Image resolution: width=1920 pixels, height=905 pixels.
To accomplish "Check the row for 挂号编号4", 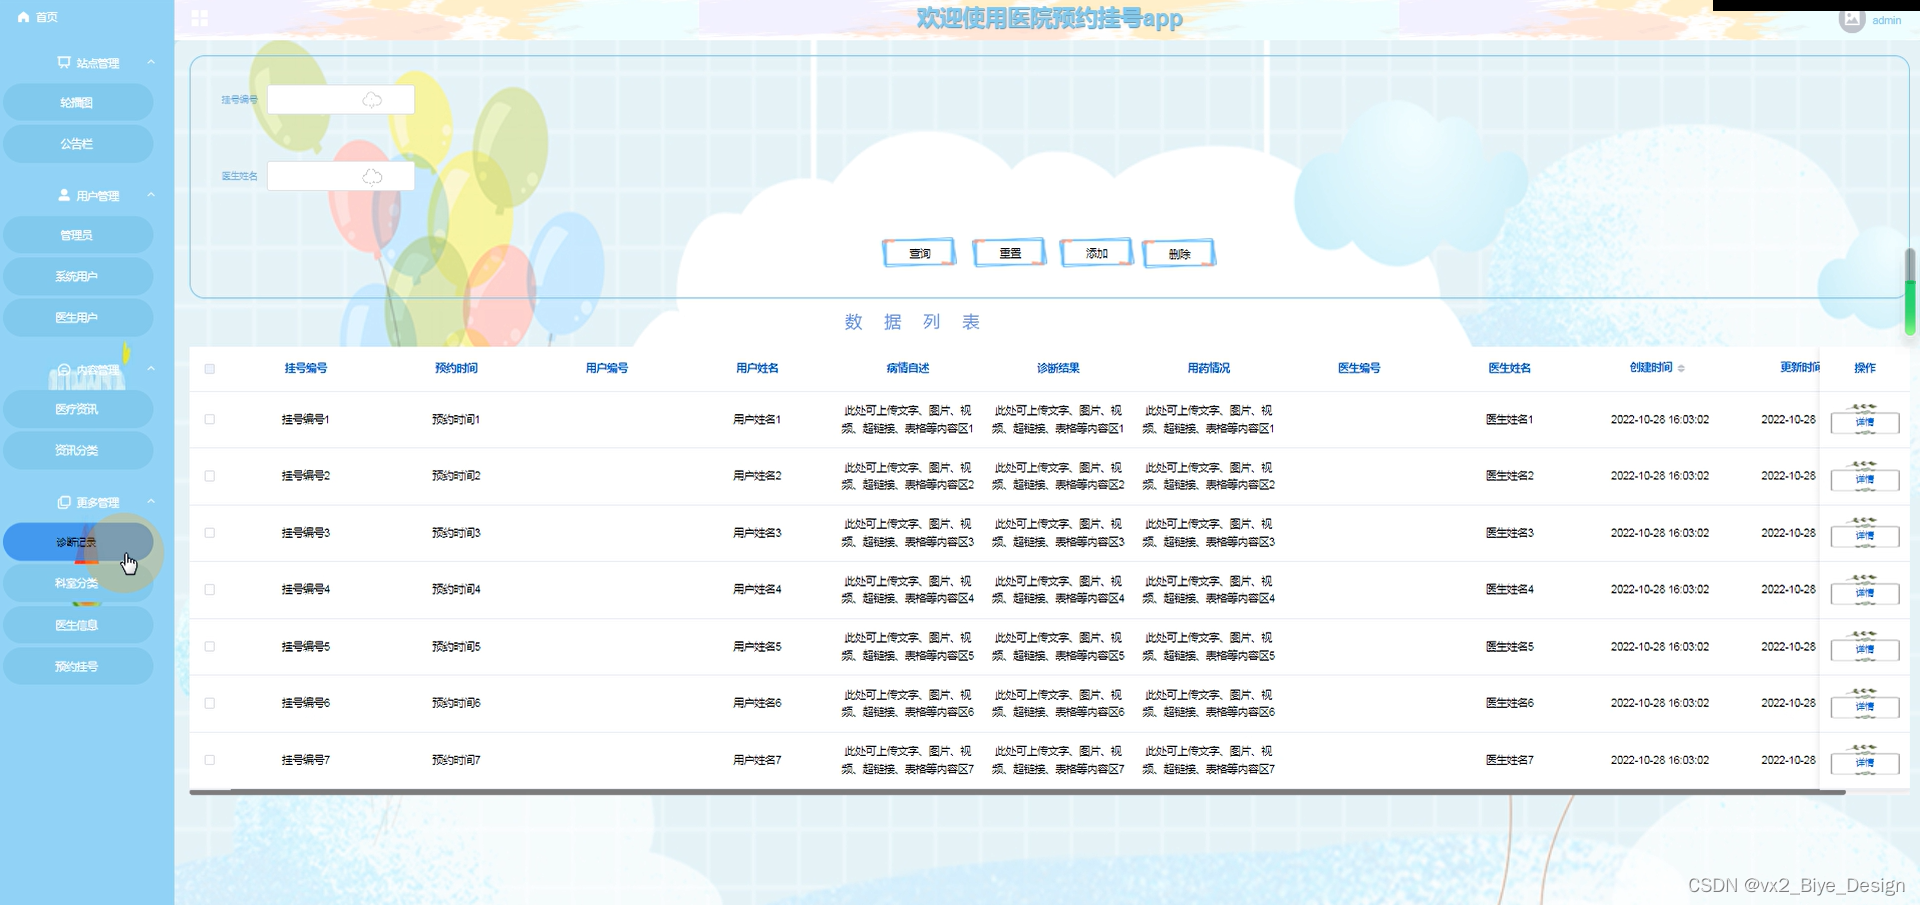I will 210,590.
